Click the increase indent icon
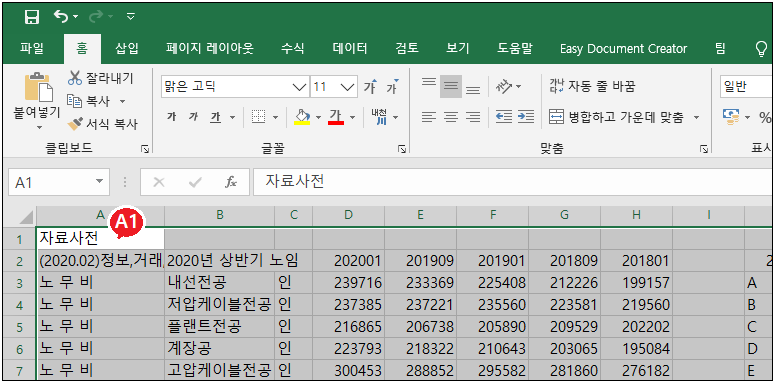Viewport: 775px width, 384px height. tap(526, 117)
